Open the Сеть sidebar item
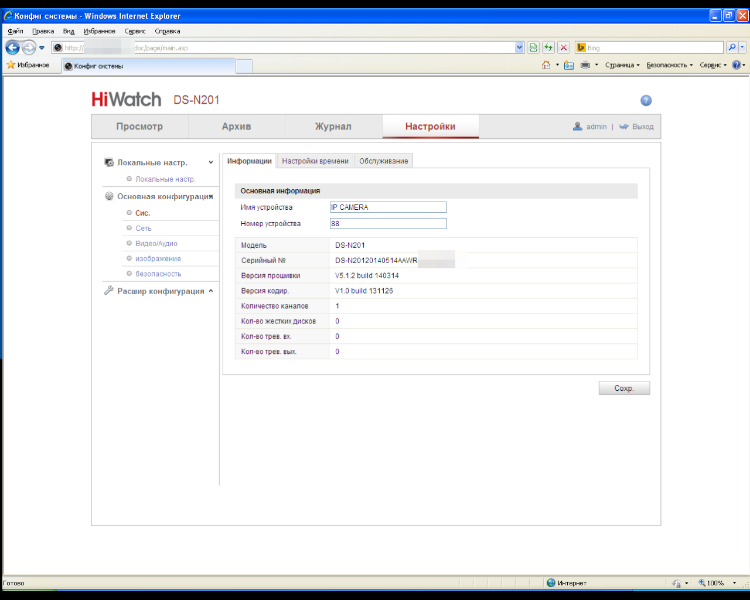Screen dimensions: 750x600 (x=143, y=228)
